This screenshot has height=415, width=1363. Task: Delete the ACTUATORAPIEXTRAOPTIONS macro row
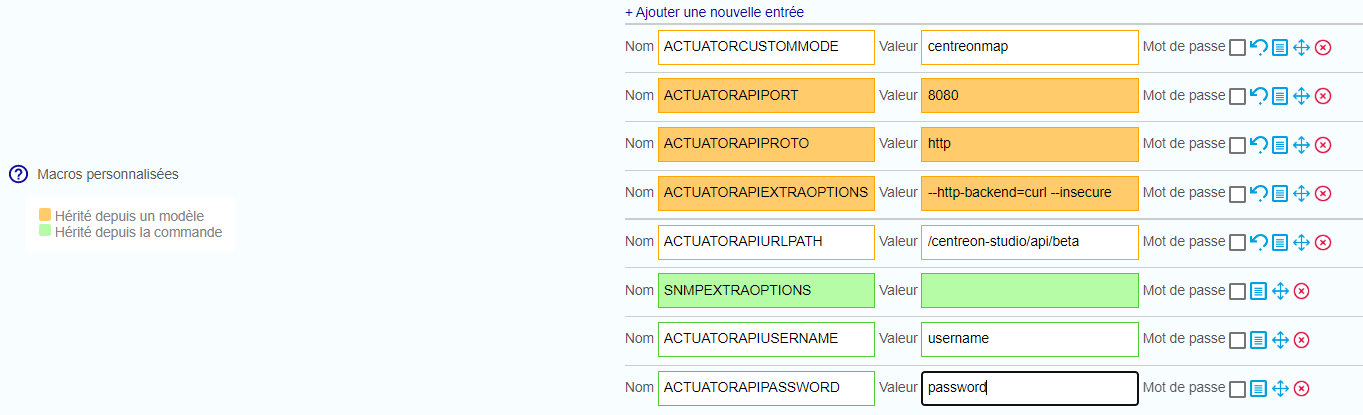coord(1323,193)
